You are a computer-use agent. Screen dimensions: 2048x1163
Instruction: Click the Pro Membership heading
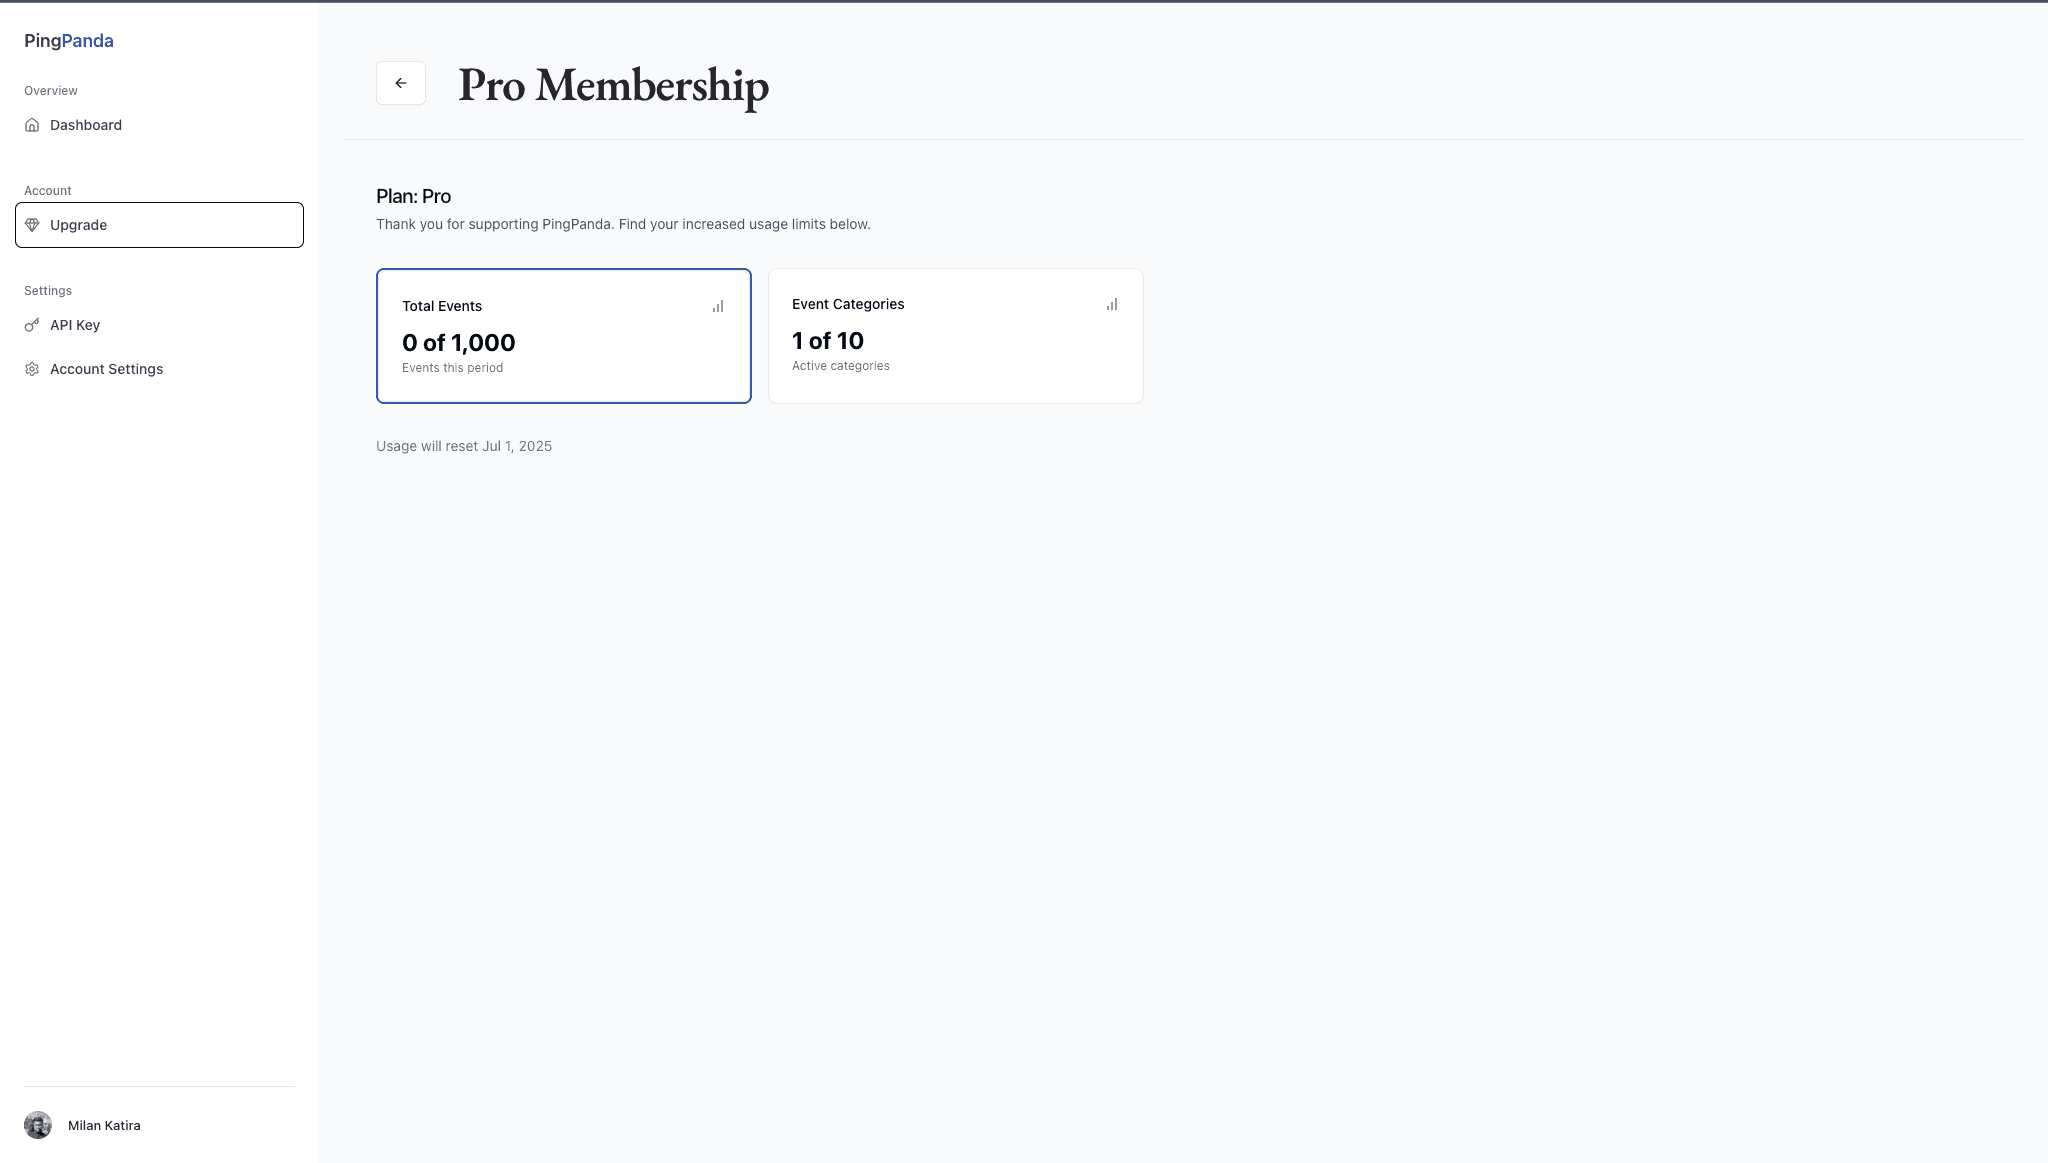tap(613, 85)
